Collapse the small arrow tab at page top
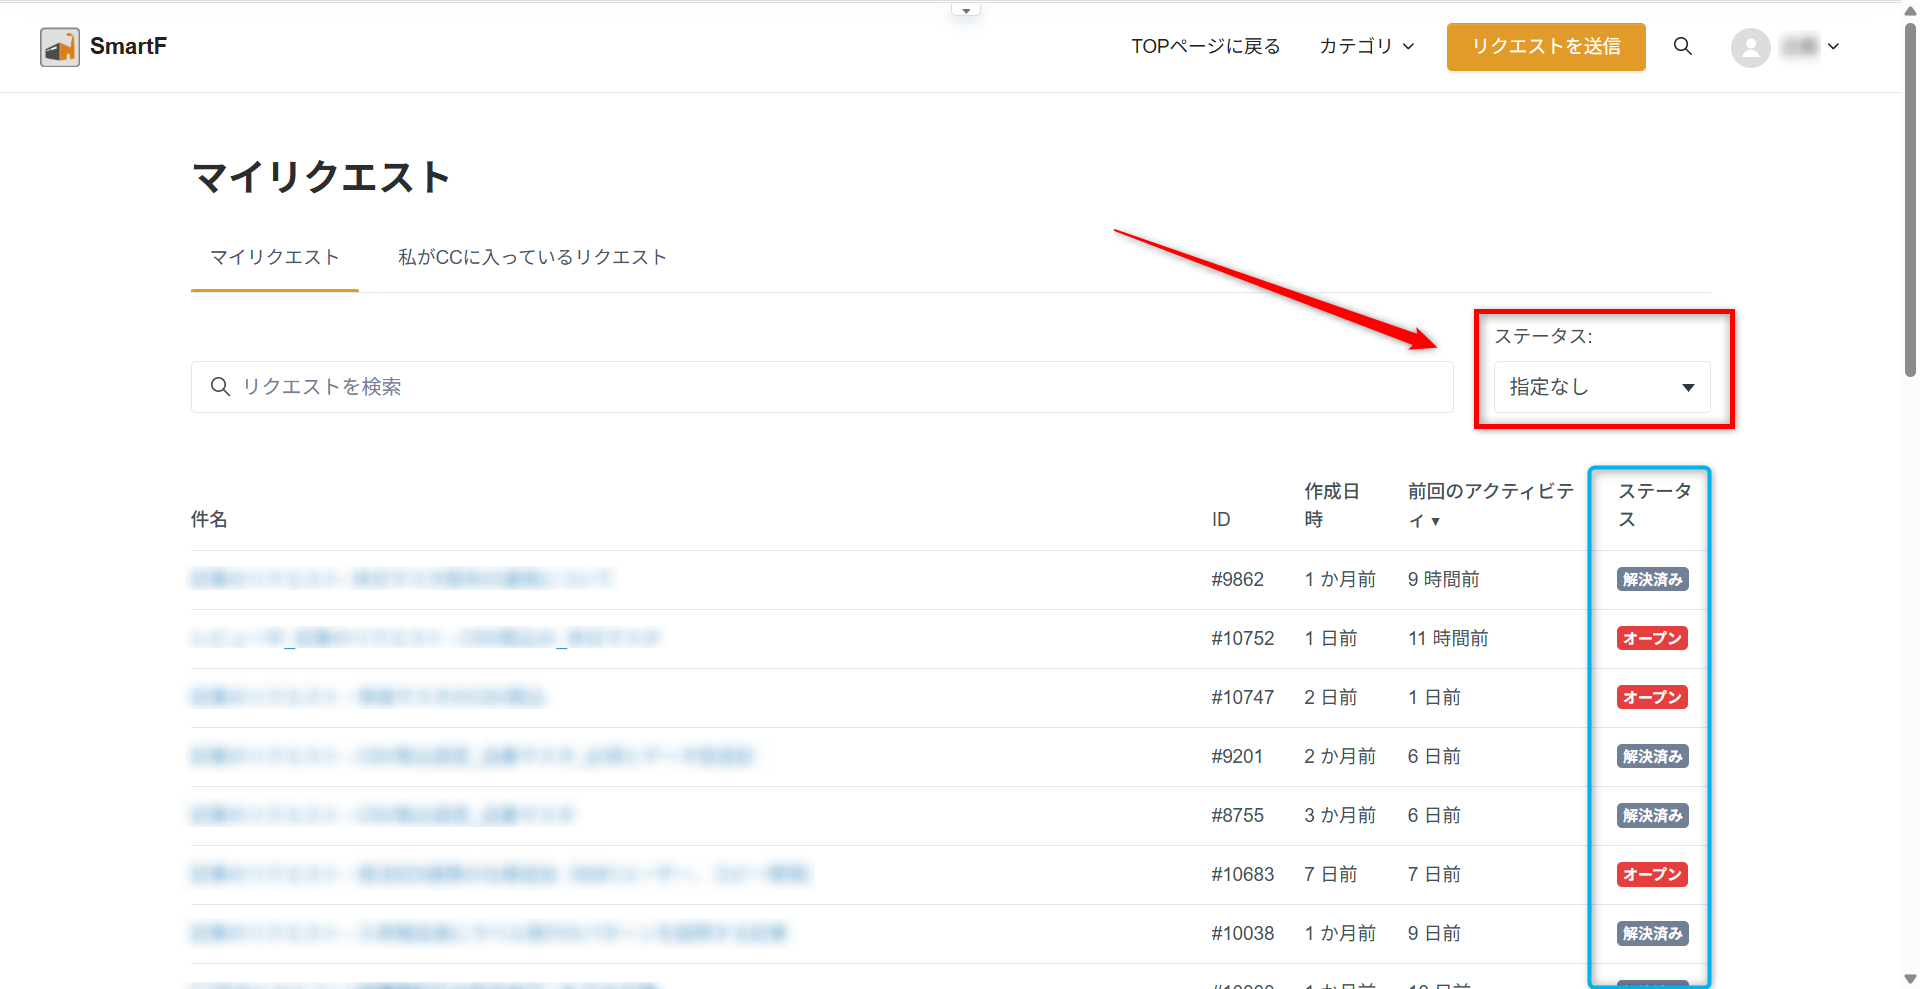1920x989 pixels. tap(966, 11)
